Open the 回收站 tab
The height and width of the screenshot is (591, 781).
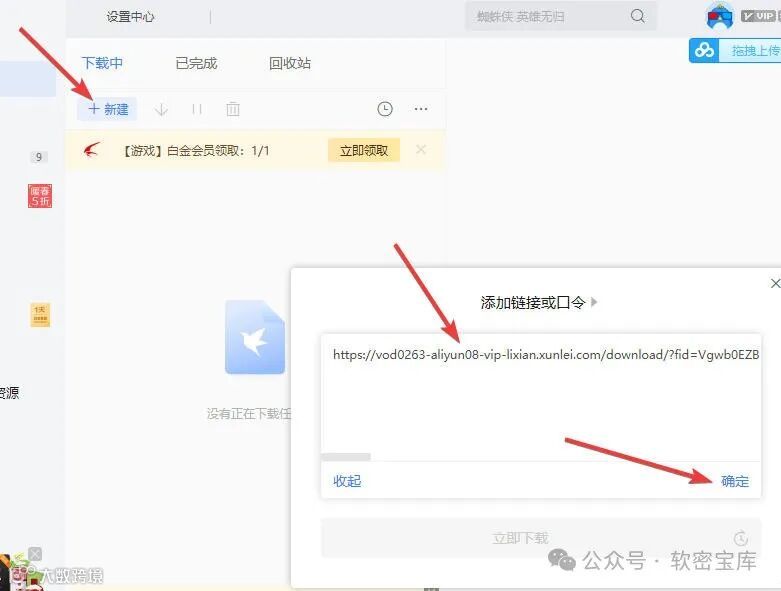290,63
